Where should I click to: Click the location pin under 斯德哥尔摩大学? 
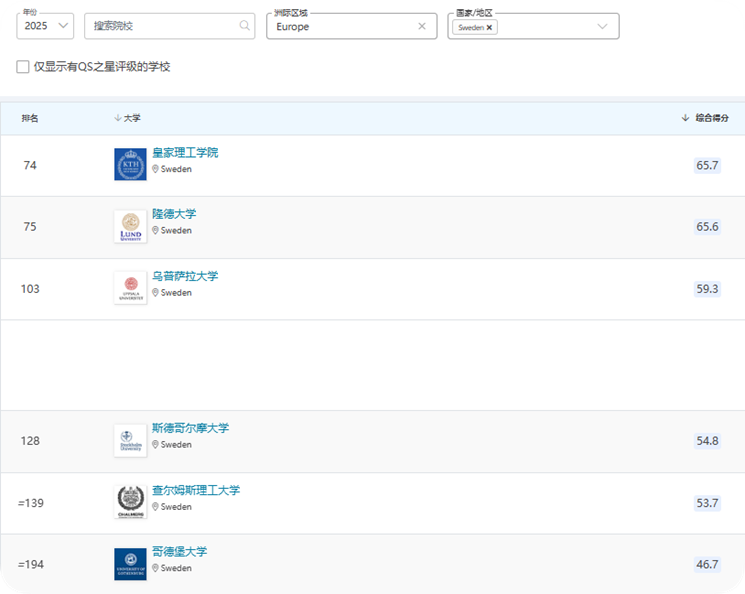(x=155, y=445)
